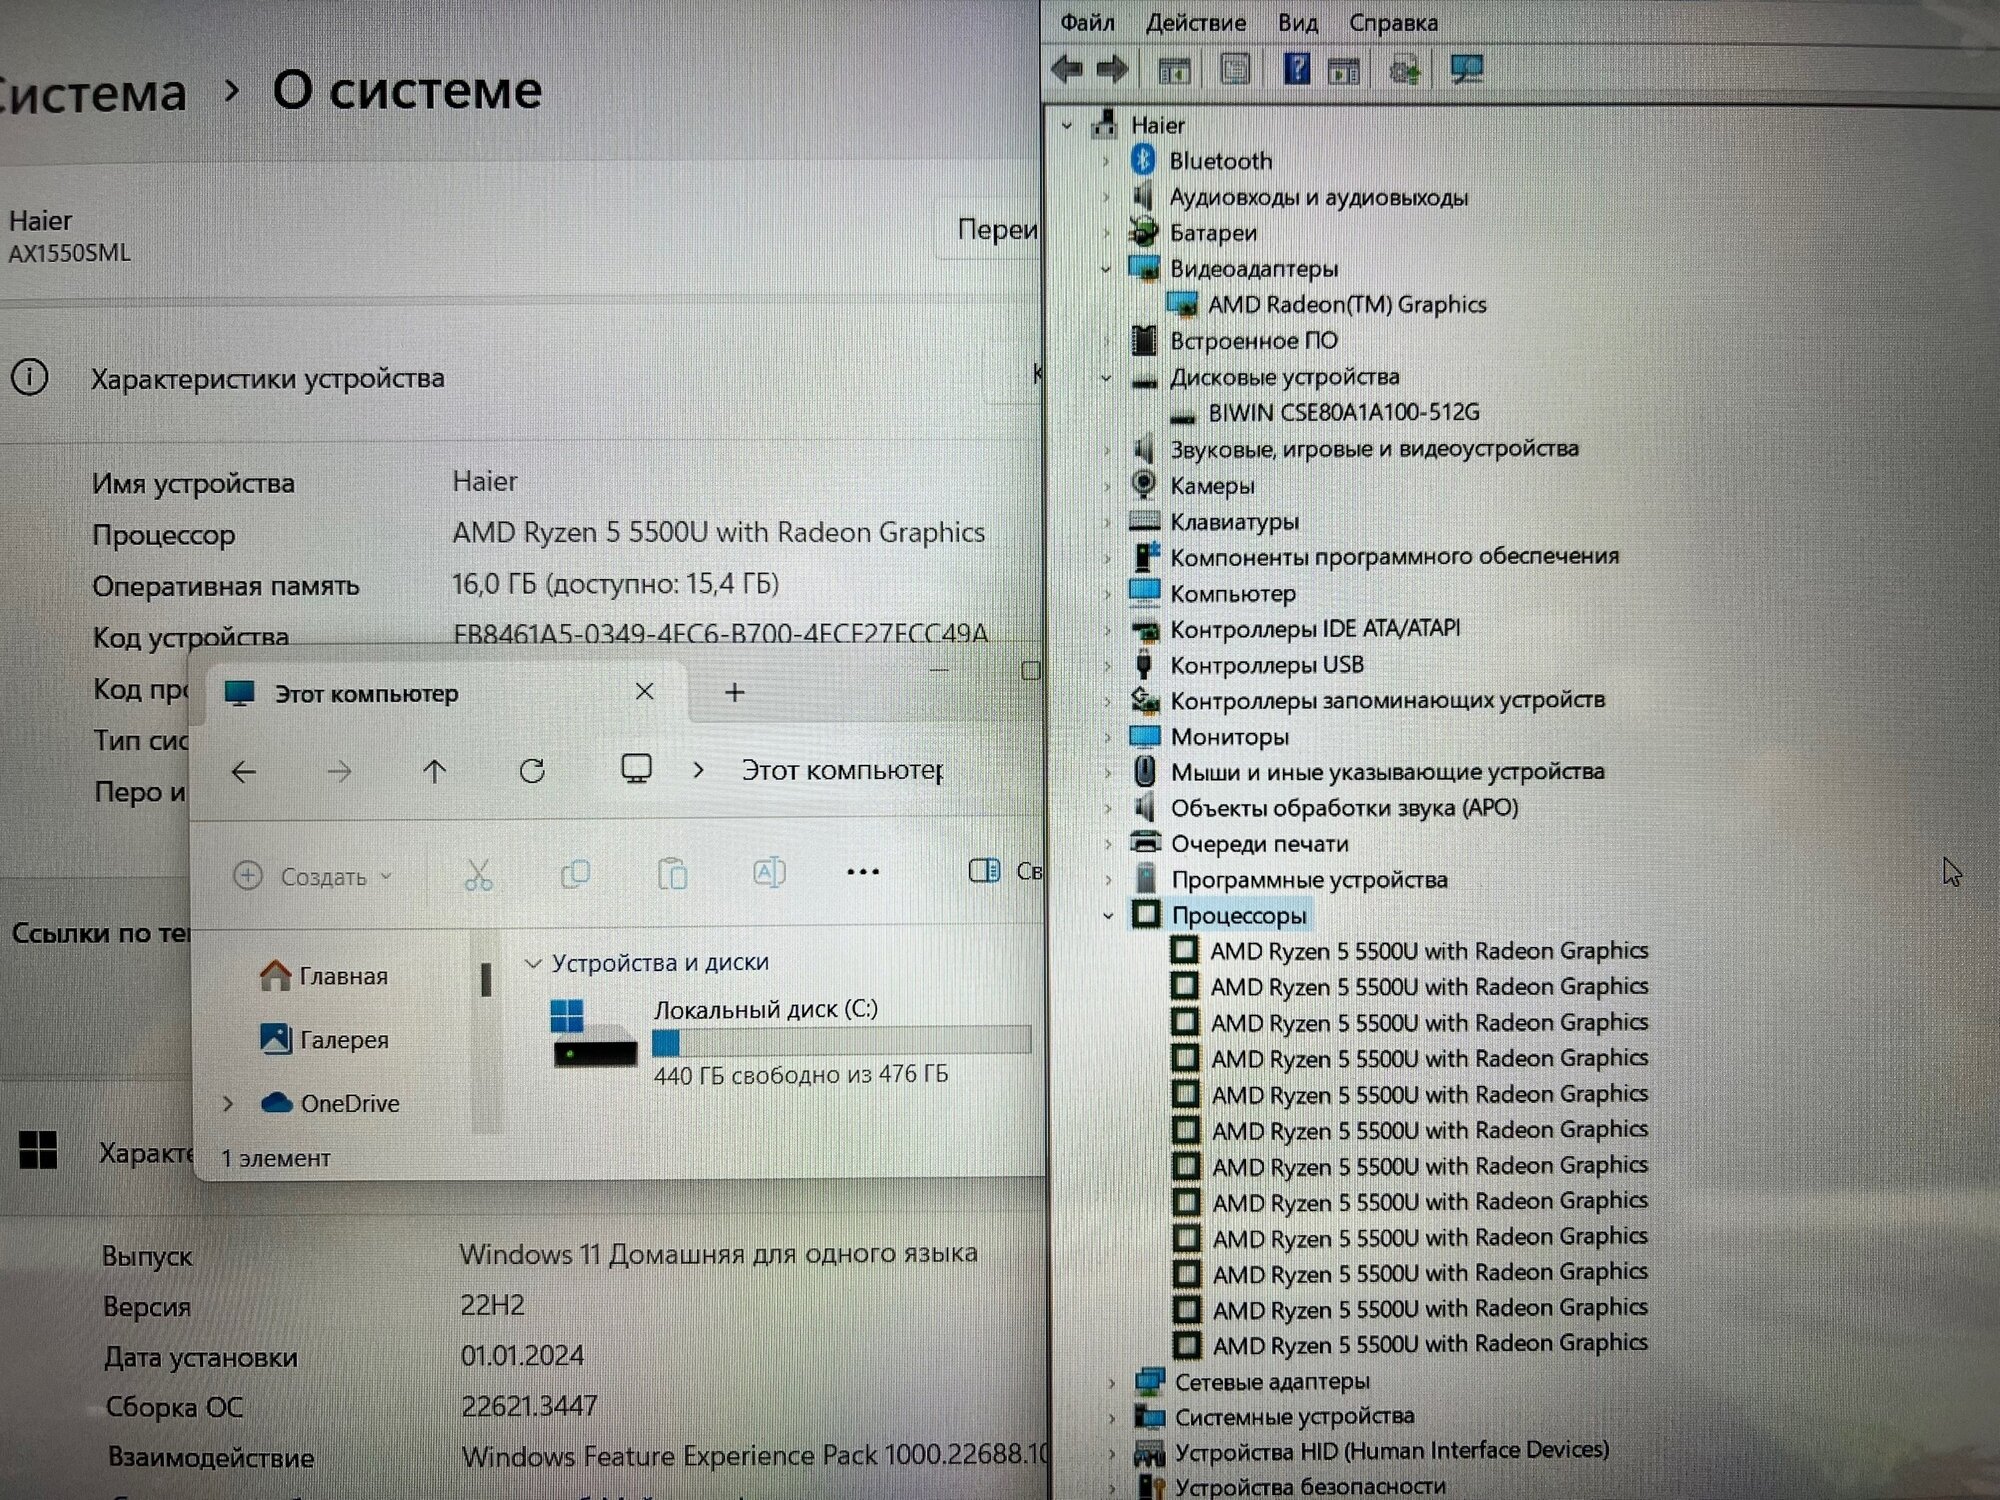2000x1500 pixels.
Task: Open the three-dots See more menu
Action: tap(862, 873)
